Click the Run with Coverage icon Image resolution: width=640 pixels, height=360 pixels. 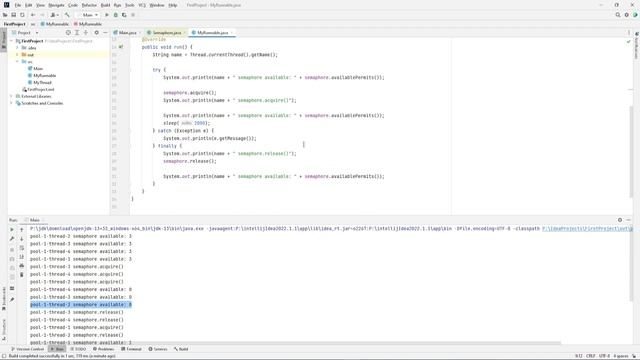coord(124,15)
